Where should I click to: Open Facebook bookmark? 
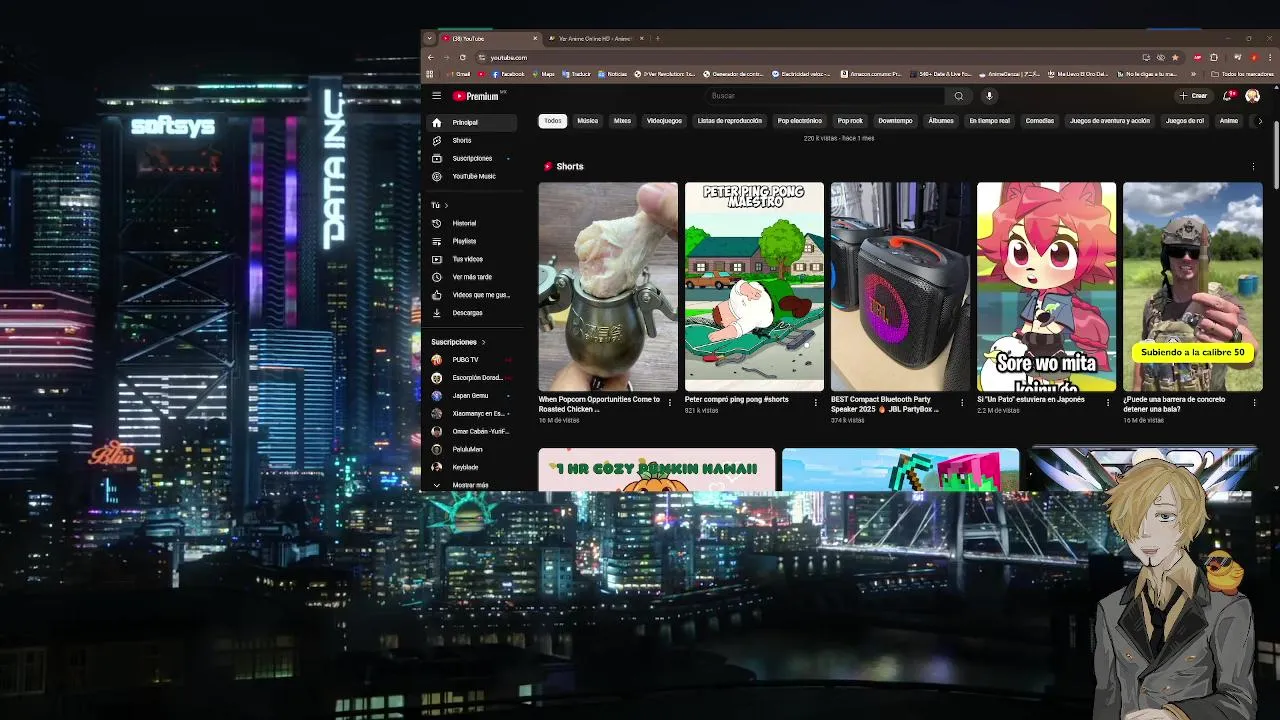(x=507, y=74)
